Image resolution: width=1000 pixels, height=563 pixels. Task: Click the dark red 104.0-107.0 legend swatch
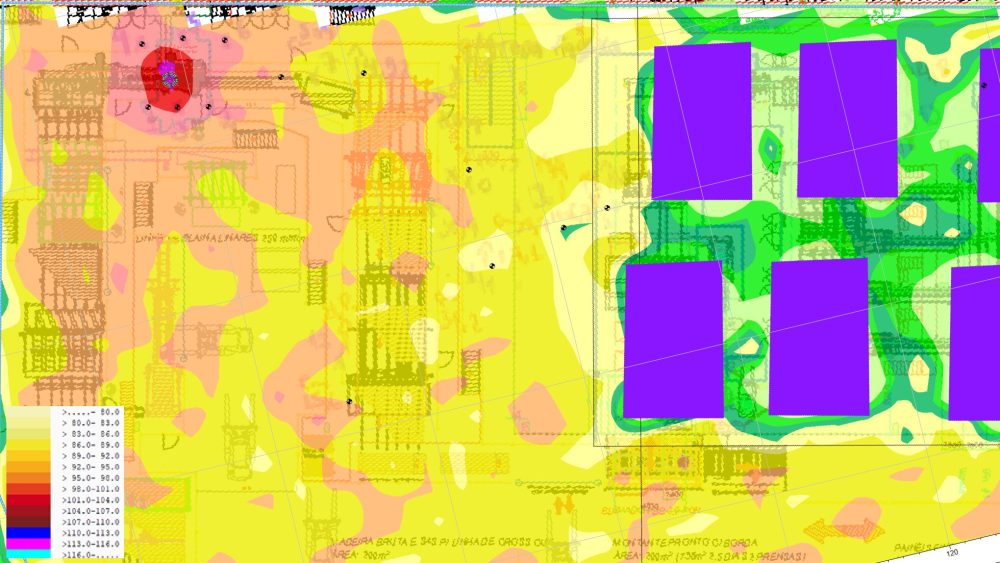click(x=28, y=511)
